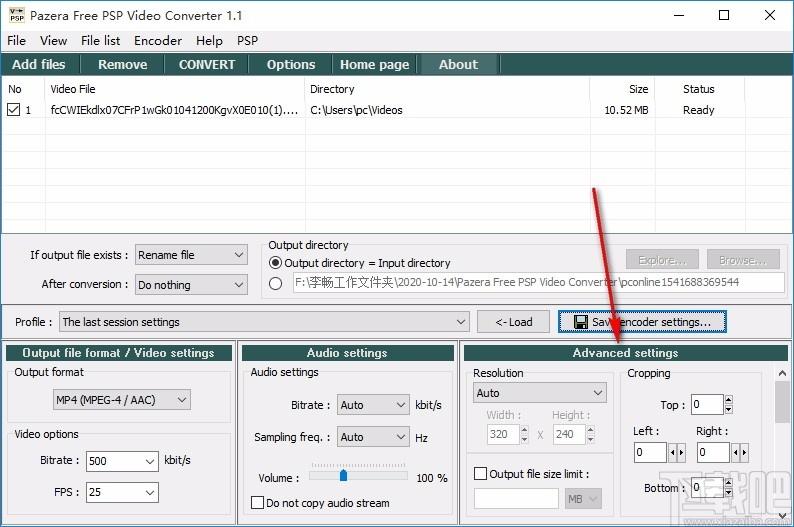Open the Encoder menu
Image resolution: width=794 pixels, height=527 pixels.
pyautogui.click(x=157, y=41)
